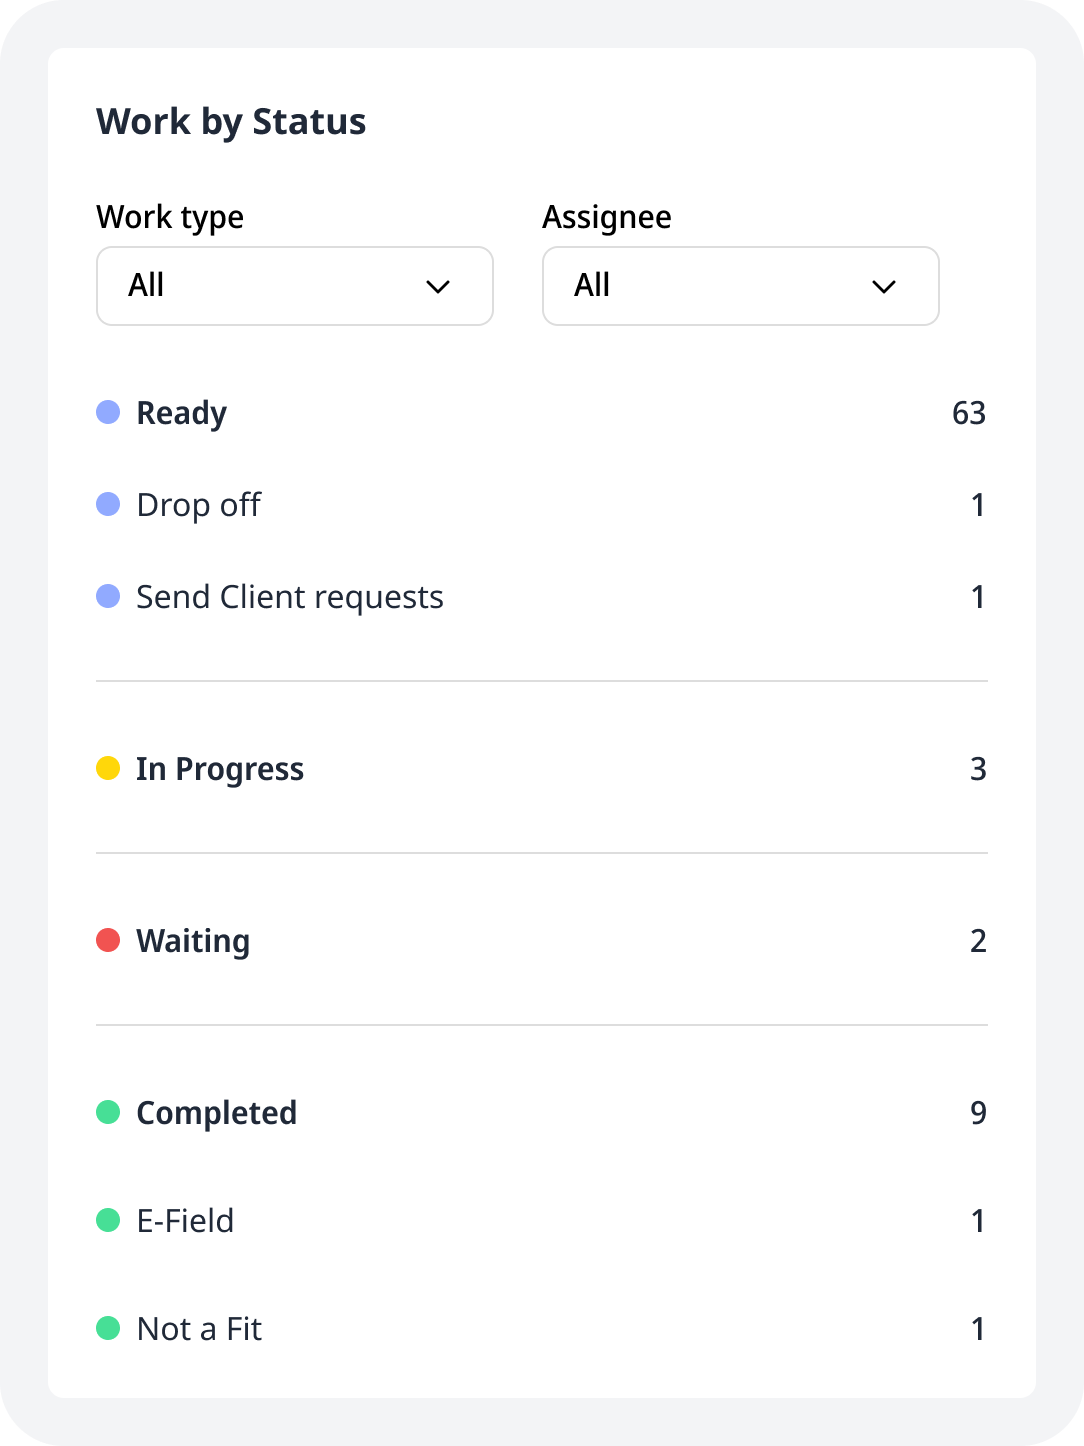
Task: Click the In Progress count 3
Action: (x=978, y=769)
